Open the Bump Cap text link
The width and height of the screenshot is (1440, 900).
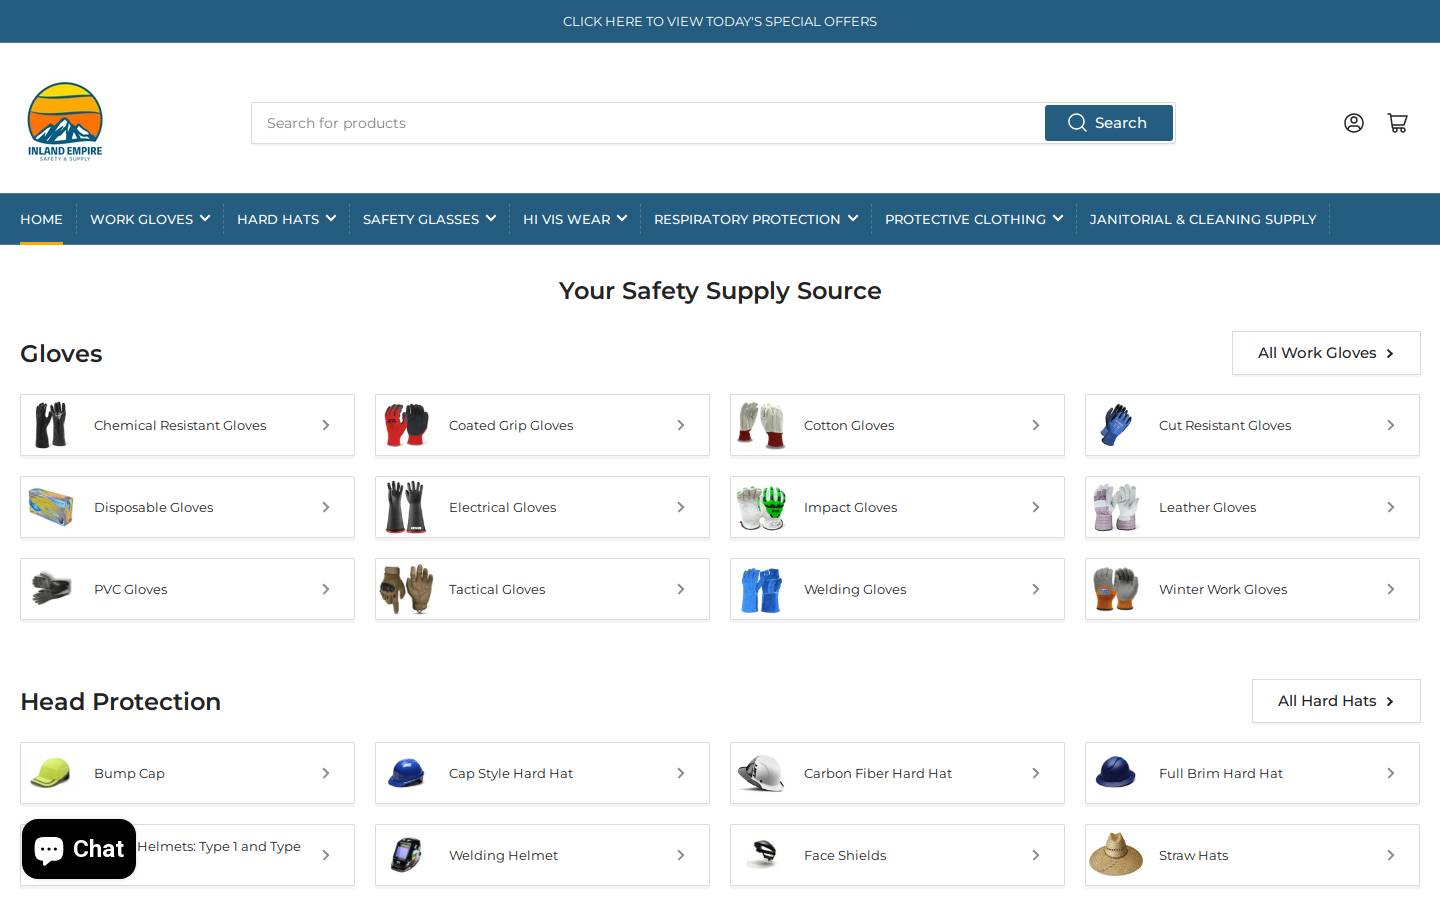click(129, 773)
